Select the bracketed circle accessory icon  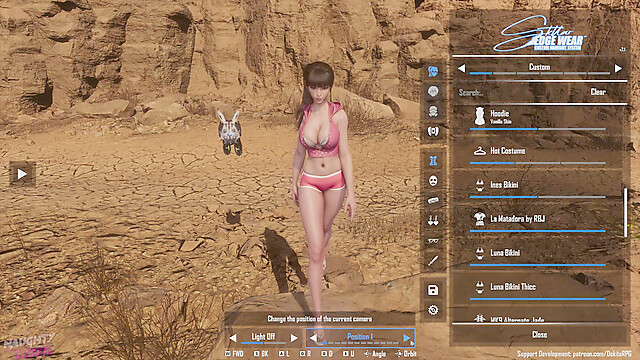coord(433,131)
